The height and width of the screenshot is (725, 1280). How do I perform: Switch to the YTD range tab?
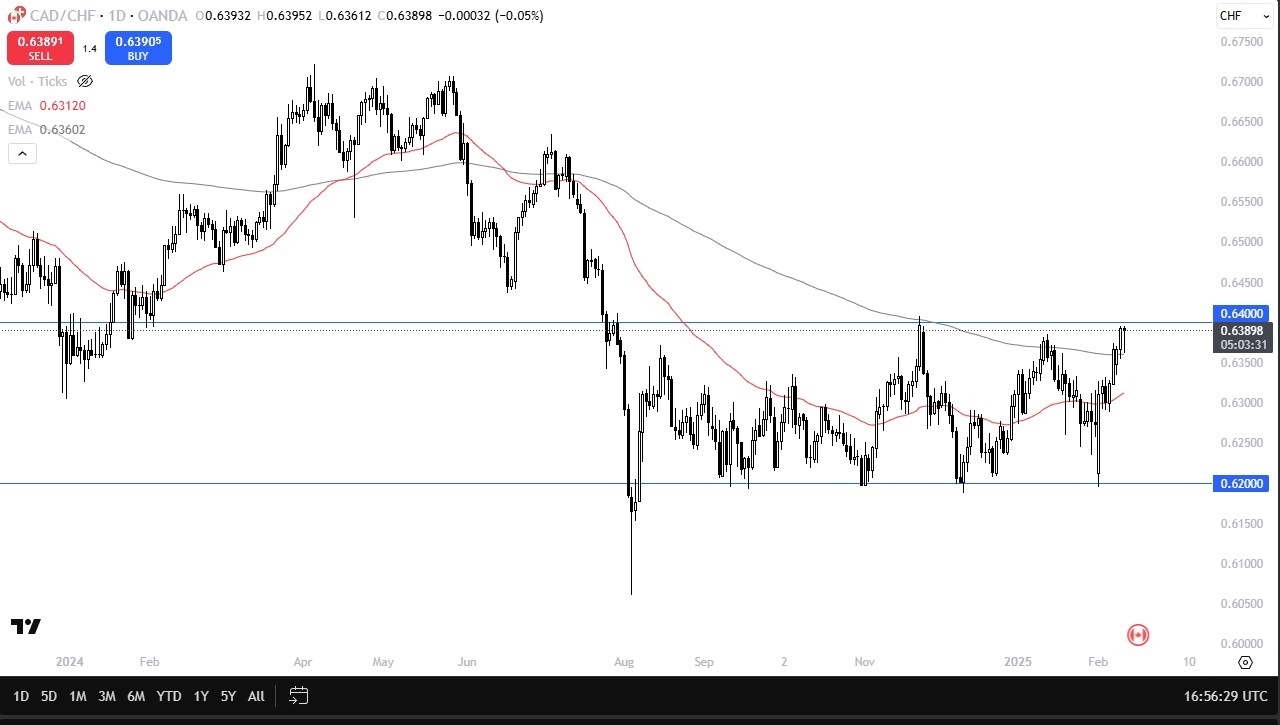click(x=168, y=696)
